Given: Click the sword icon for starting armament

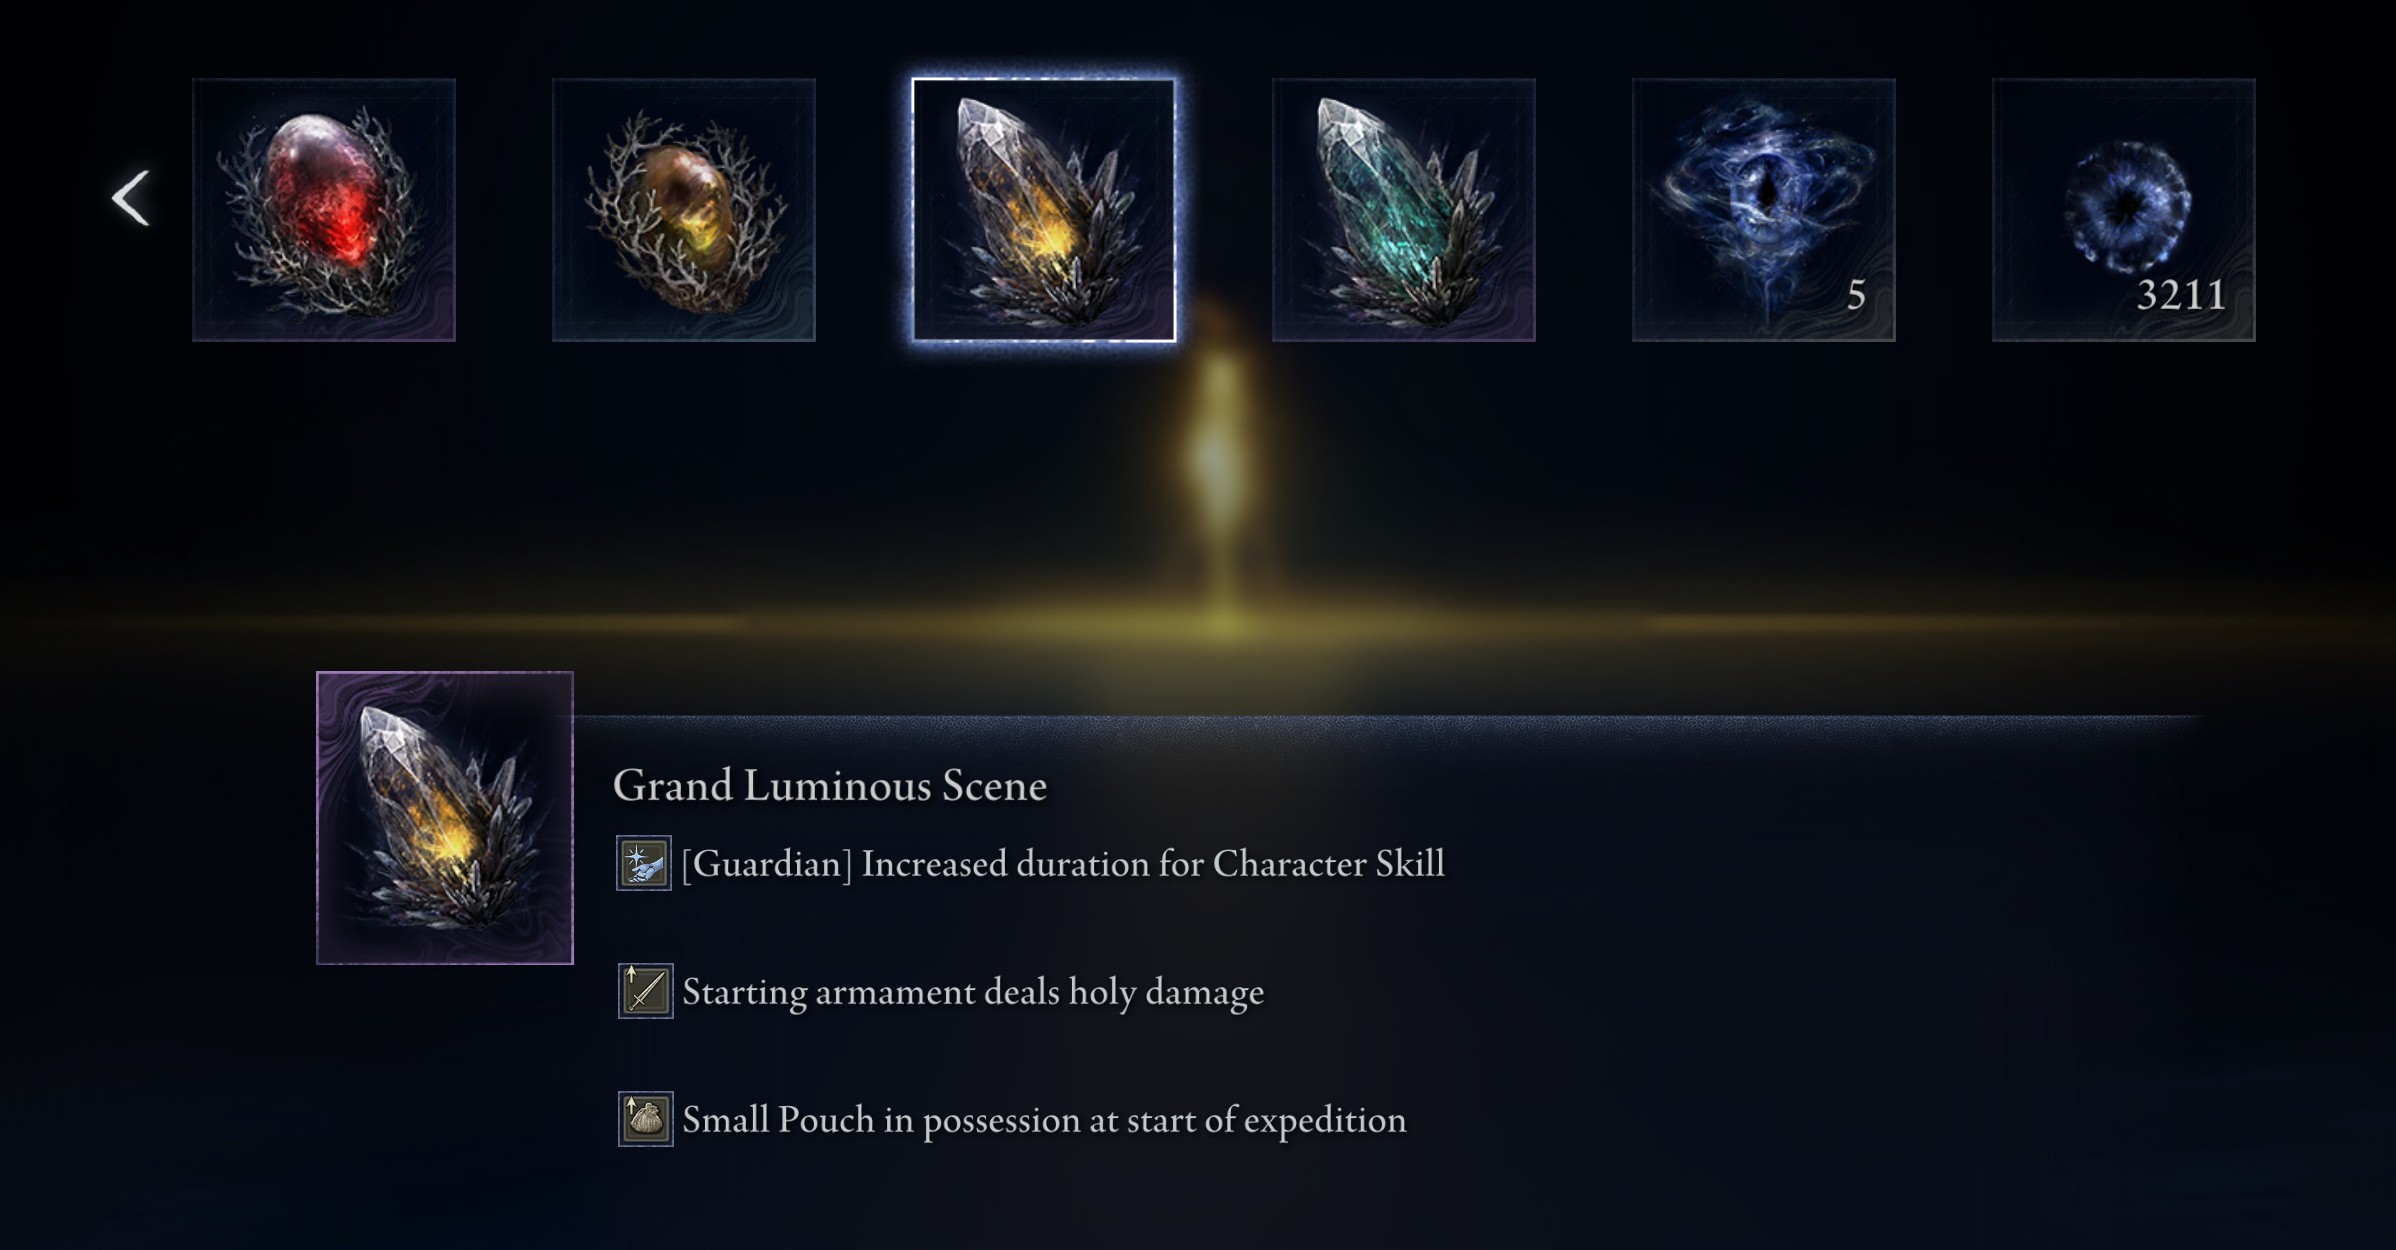Looking at the screenshot, I should click(x=645, y=991).
